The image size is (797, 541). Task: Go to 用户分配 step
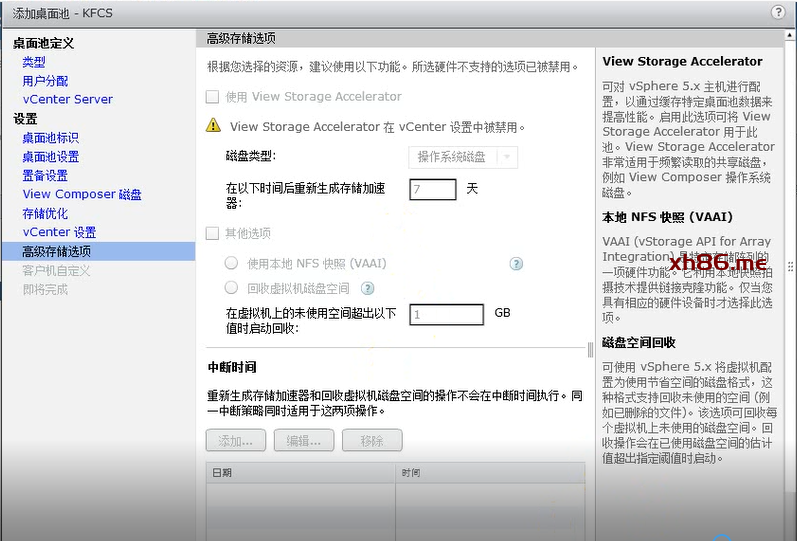pyautogui.click(x=45, y=81)
